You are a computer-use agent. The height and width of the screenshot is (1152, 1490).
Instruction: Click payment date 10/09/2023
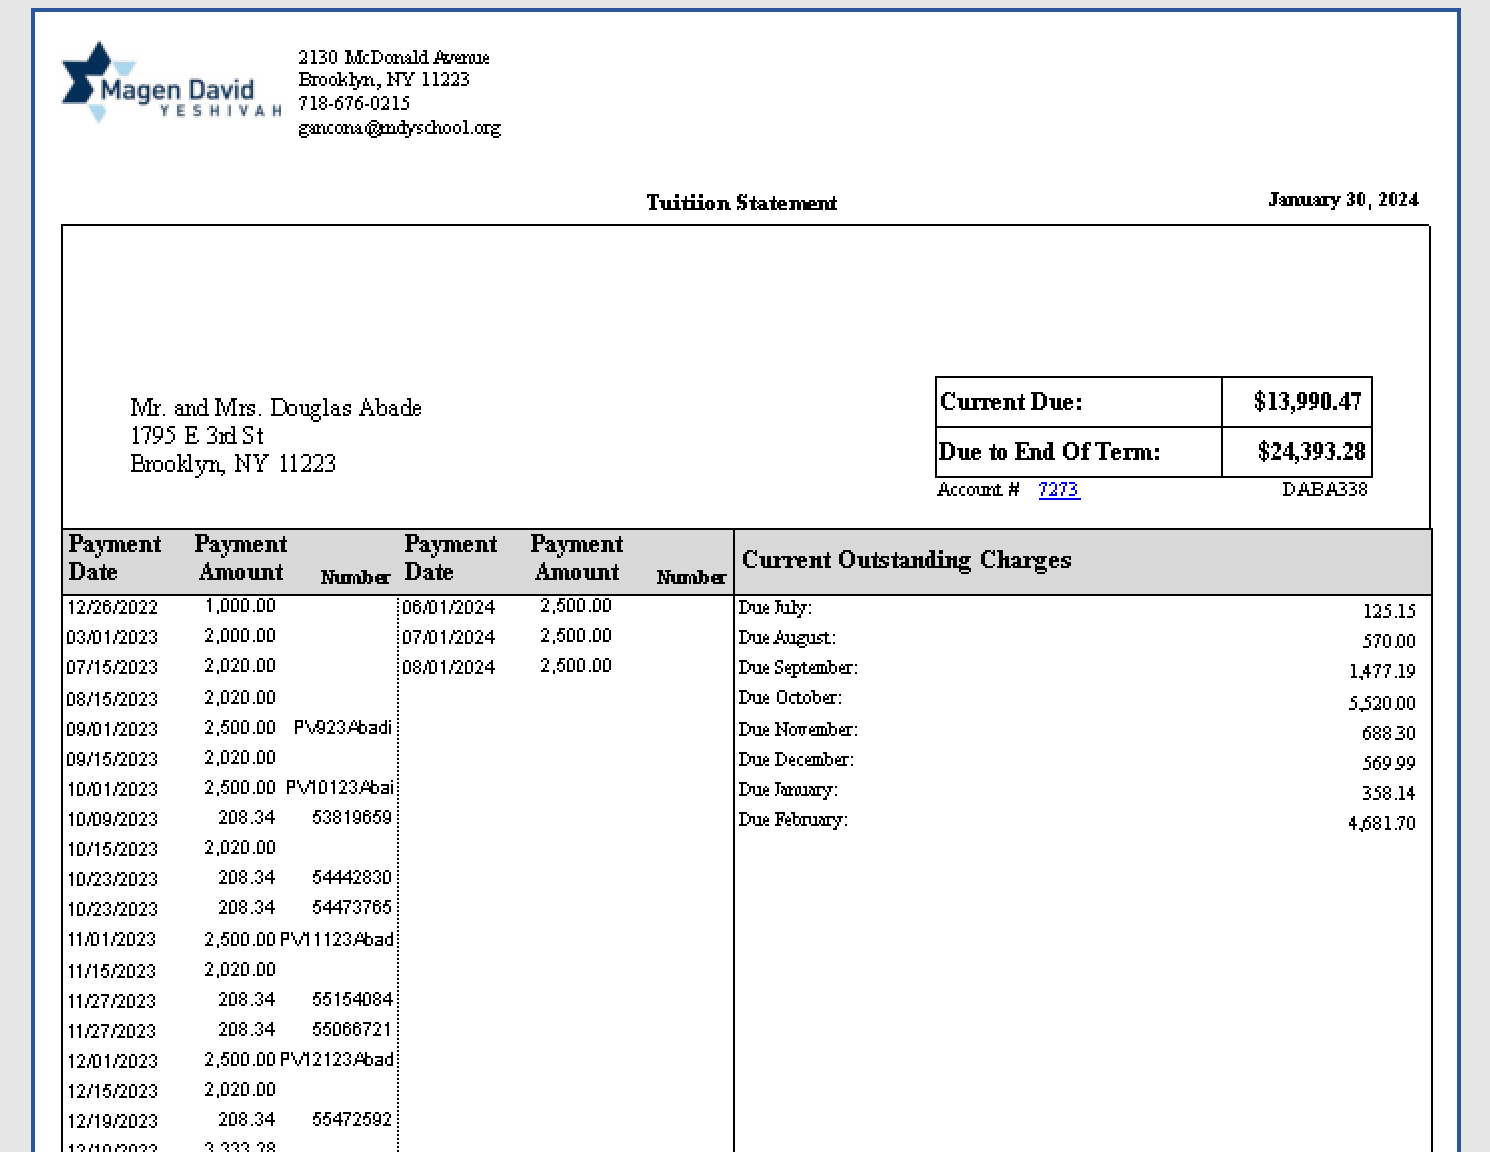pyautogui.click(x=113, y=819)
